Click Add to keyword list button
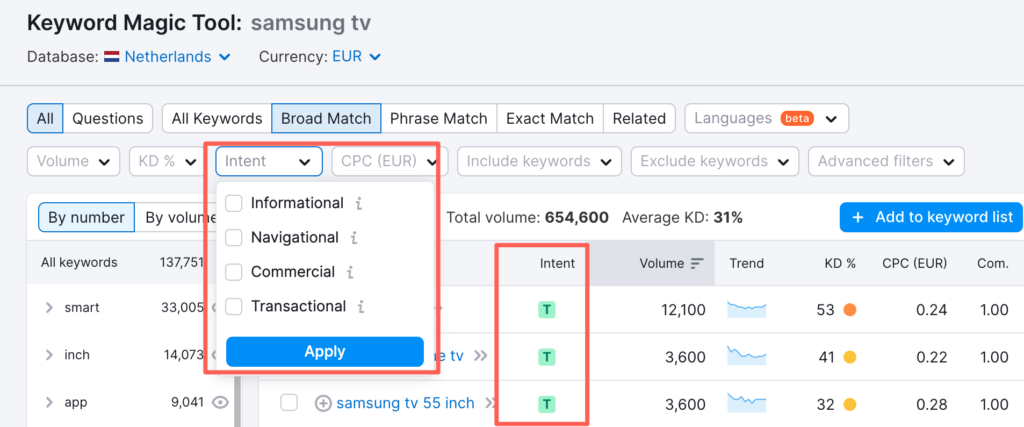The width and height of the screenshot is (1024, 427). pos(930,217)
